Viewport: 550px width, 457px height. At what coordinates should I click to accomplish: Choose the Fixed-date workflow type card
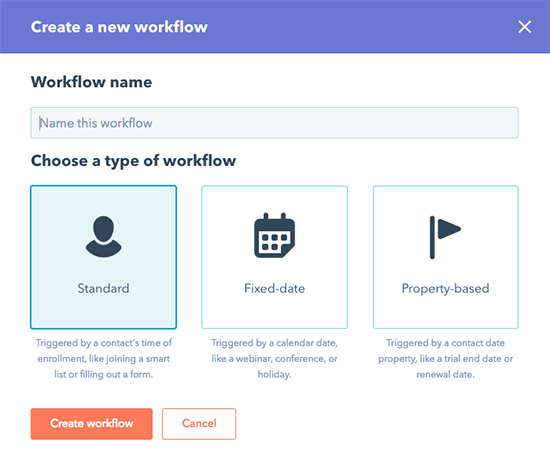[x=274, y=257]
